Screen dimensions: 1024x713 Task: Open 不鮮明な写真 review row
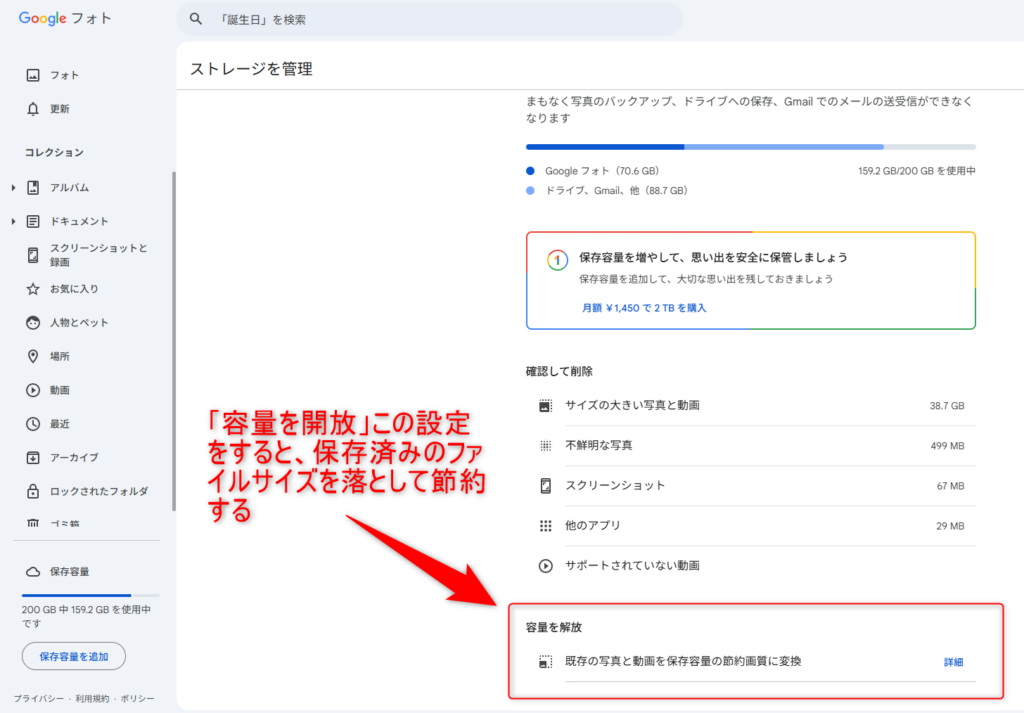click(x=750, y=446)
